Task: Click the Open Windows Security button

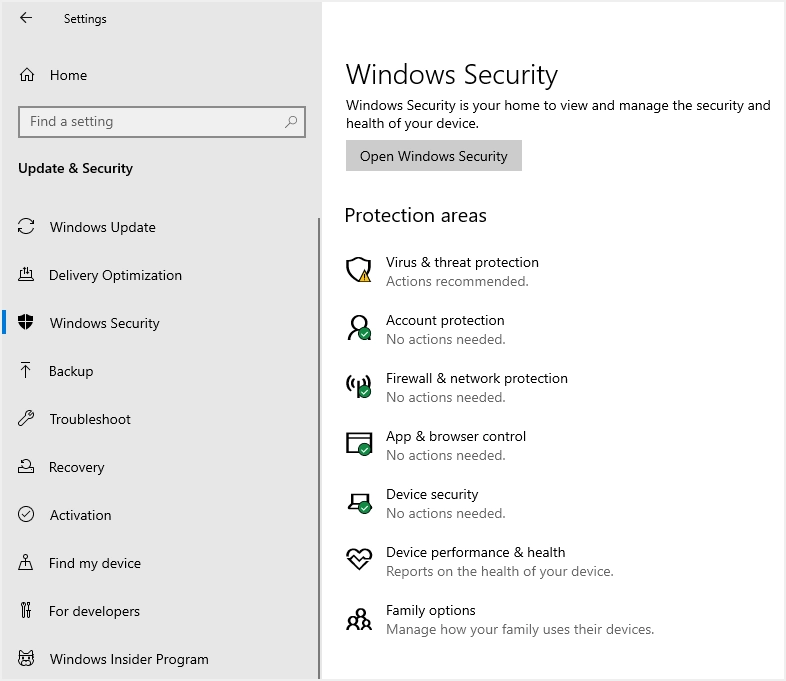Action: click(x=434, y=156)
